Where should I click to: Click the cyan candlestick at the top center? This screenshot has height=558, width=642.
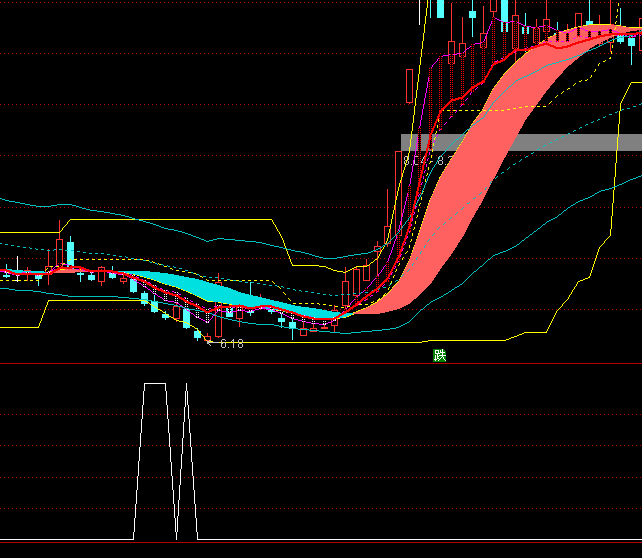click(x=439, y=9)
